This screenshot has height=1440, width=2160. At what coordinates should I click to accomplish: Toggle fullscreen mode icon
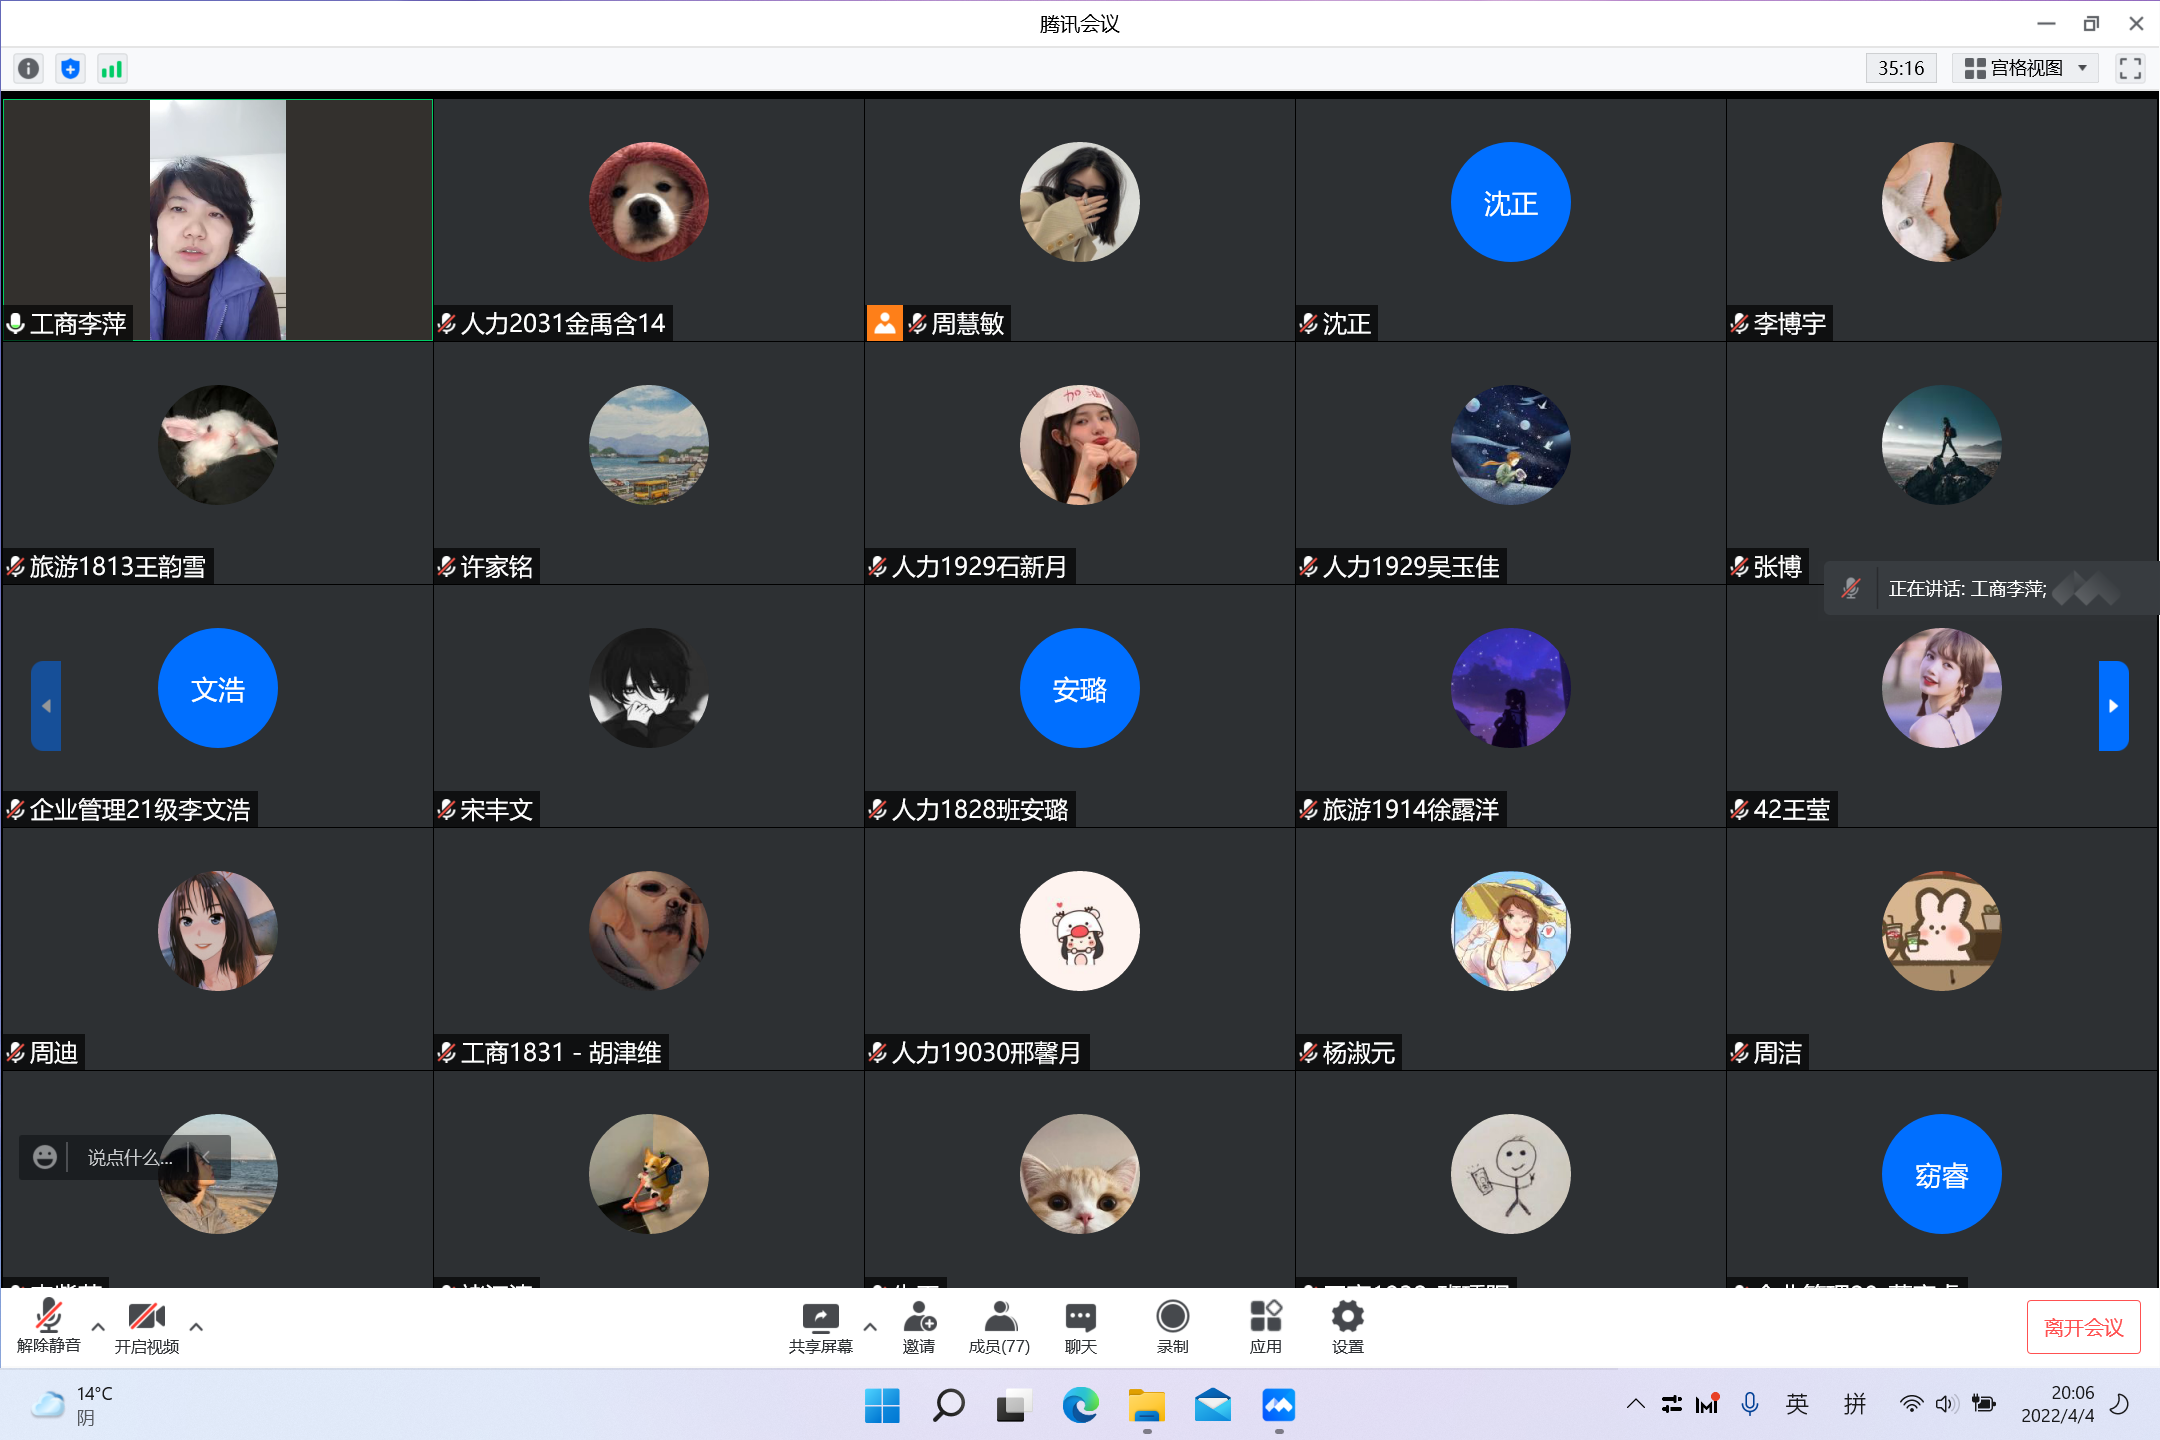[2130, 68]
